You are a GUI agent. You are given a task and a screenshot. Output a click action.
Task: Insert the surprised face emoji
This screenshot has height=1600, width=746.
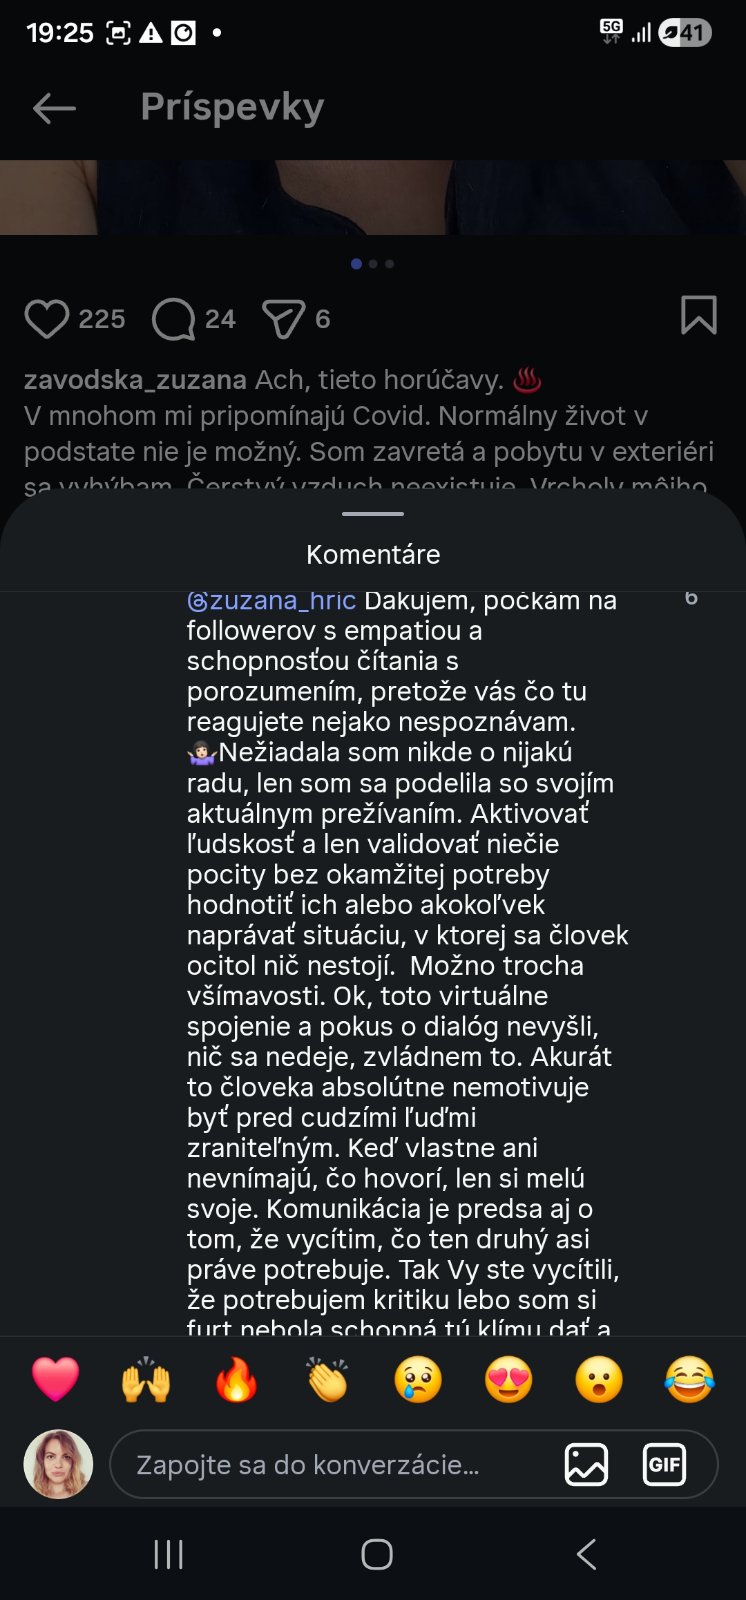[599, 1379]
